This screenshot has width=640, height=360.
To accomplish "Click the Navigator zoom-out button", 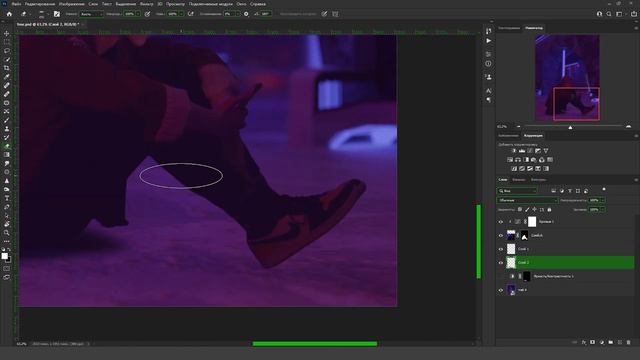I will pos(518,127).
